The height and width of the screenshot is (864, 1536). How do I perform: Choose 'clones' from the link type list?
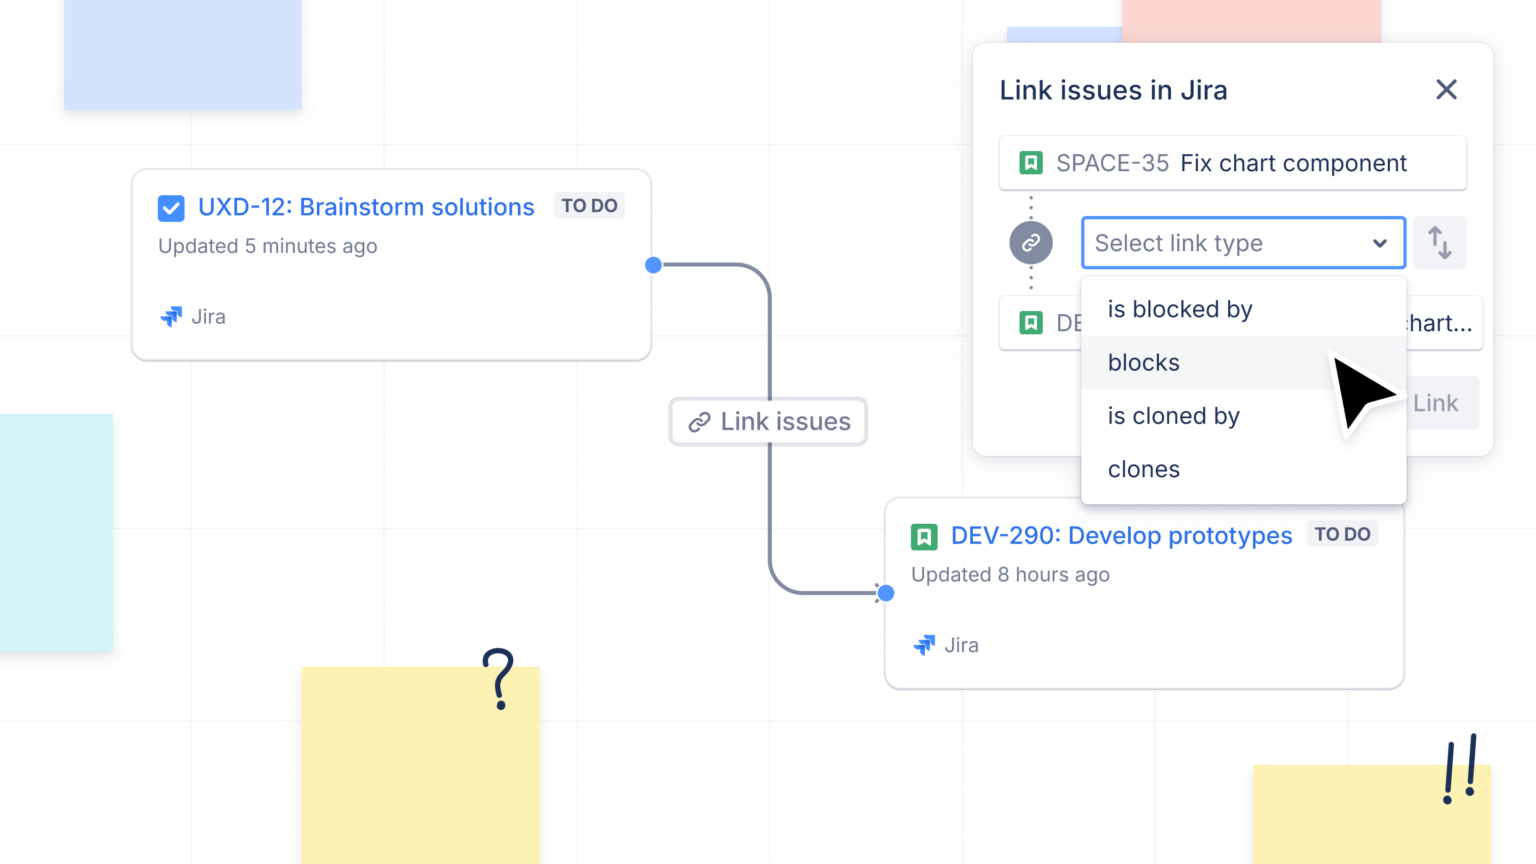click(x=1143, y=469)
